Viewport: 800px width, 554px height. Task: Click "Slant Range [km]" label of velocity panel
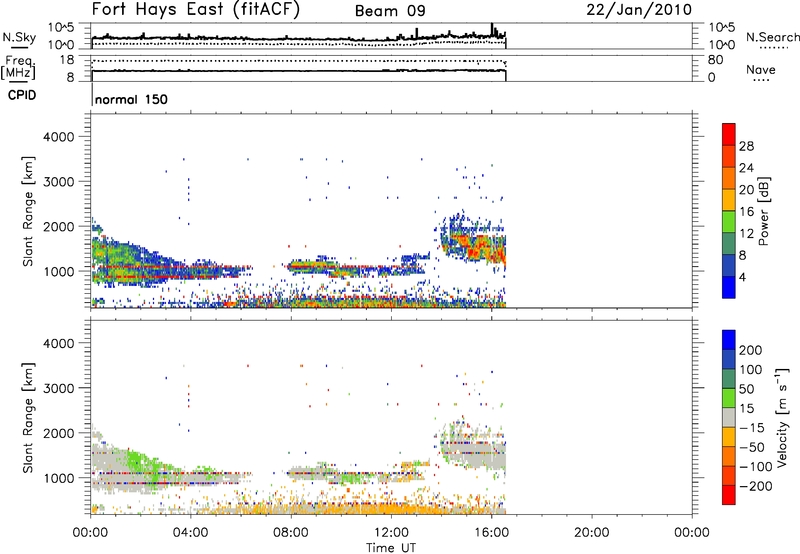tap(28, 417)
